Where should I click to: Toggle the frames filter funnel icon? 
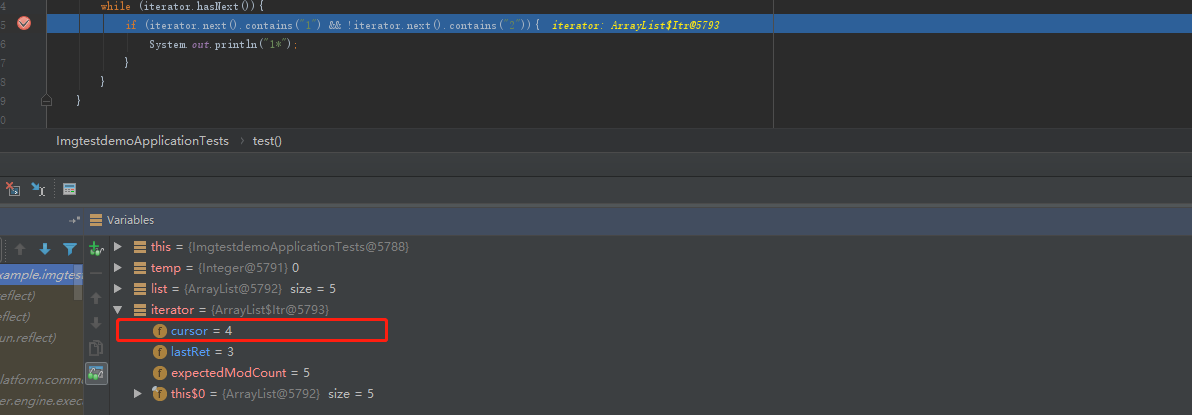coord(70,249)
